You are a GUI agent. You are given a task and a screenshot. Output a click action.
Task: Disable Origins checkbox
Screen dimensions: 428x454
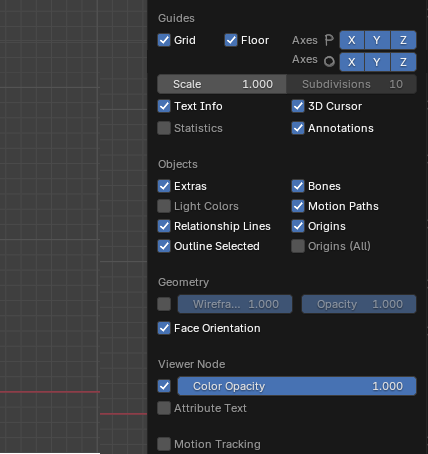(x=298, y=226)
